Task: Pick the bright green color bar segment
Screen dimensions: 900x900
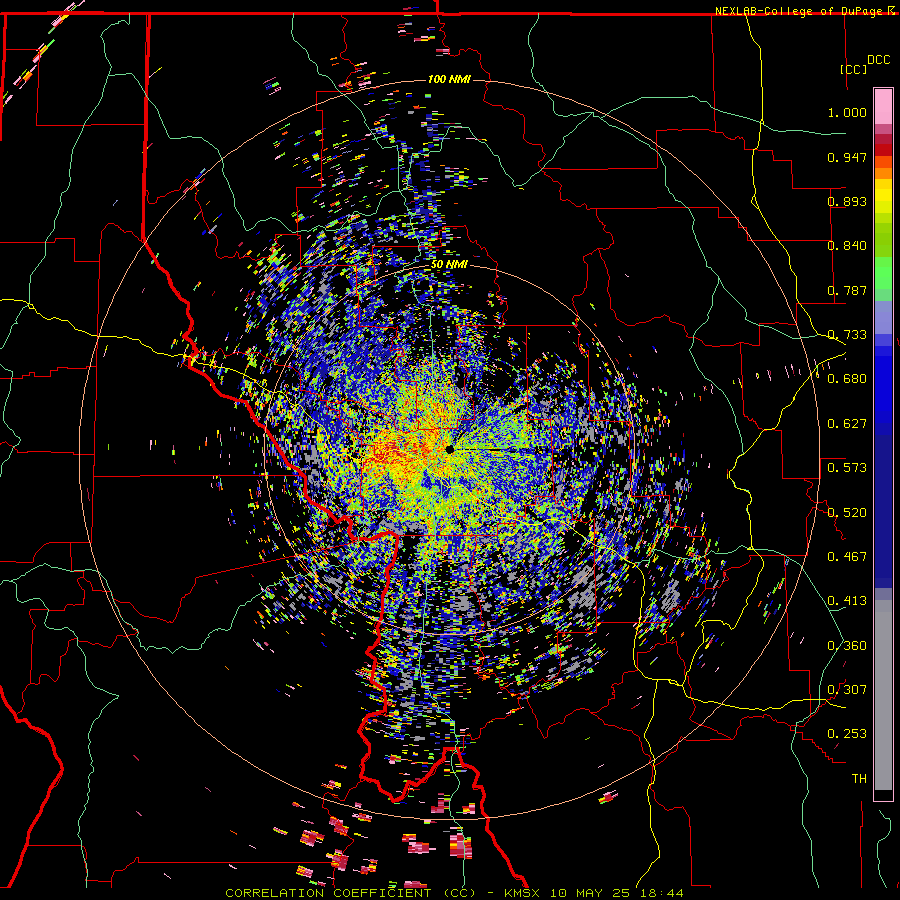Action: tap(883, 273)
